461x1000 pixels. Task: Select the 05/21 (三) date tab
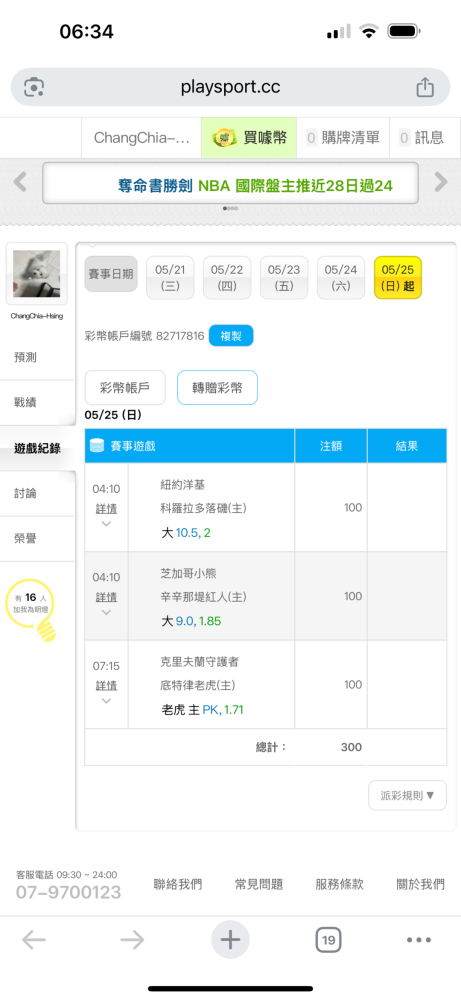click(170, 278)
